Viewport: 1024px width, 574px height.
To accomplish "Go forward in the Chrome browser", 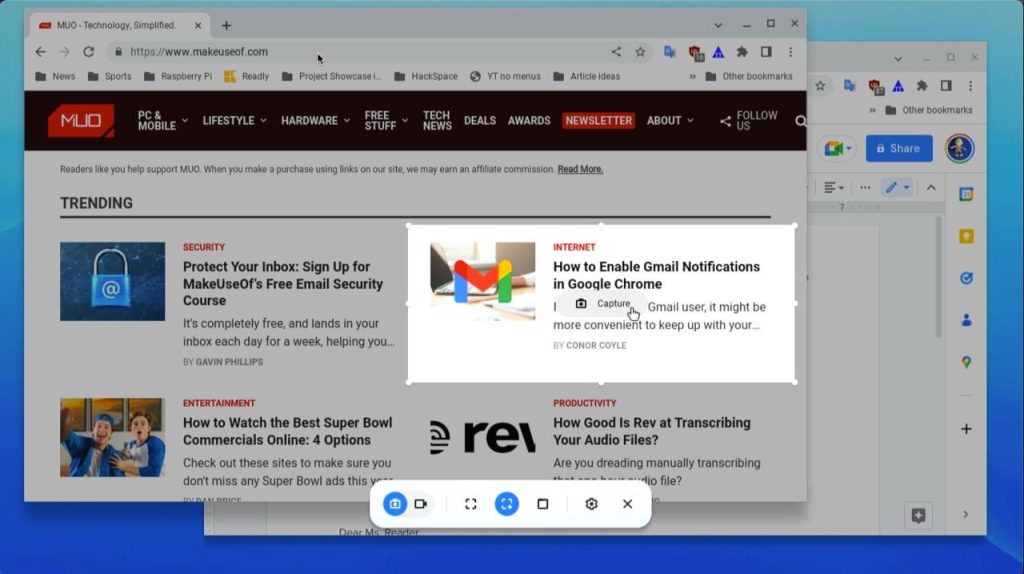I will [65, 52].
